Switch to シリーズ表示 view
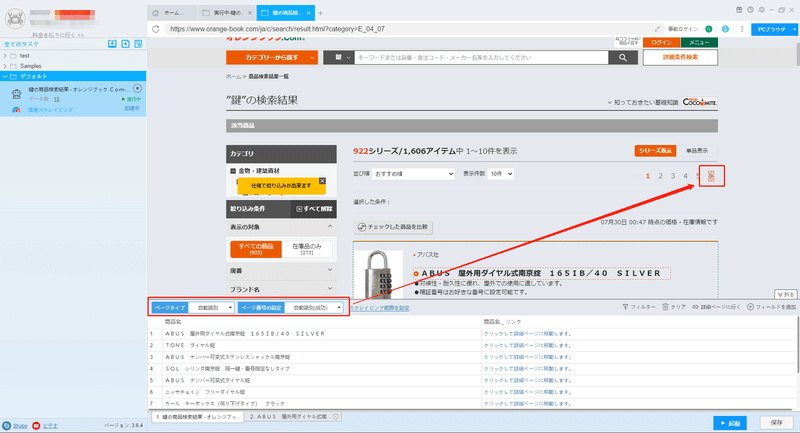 [x=655, y=151]
